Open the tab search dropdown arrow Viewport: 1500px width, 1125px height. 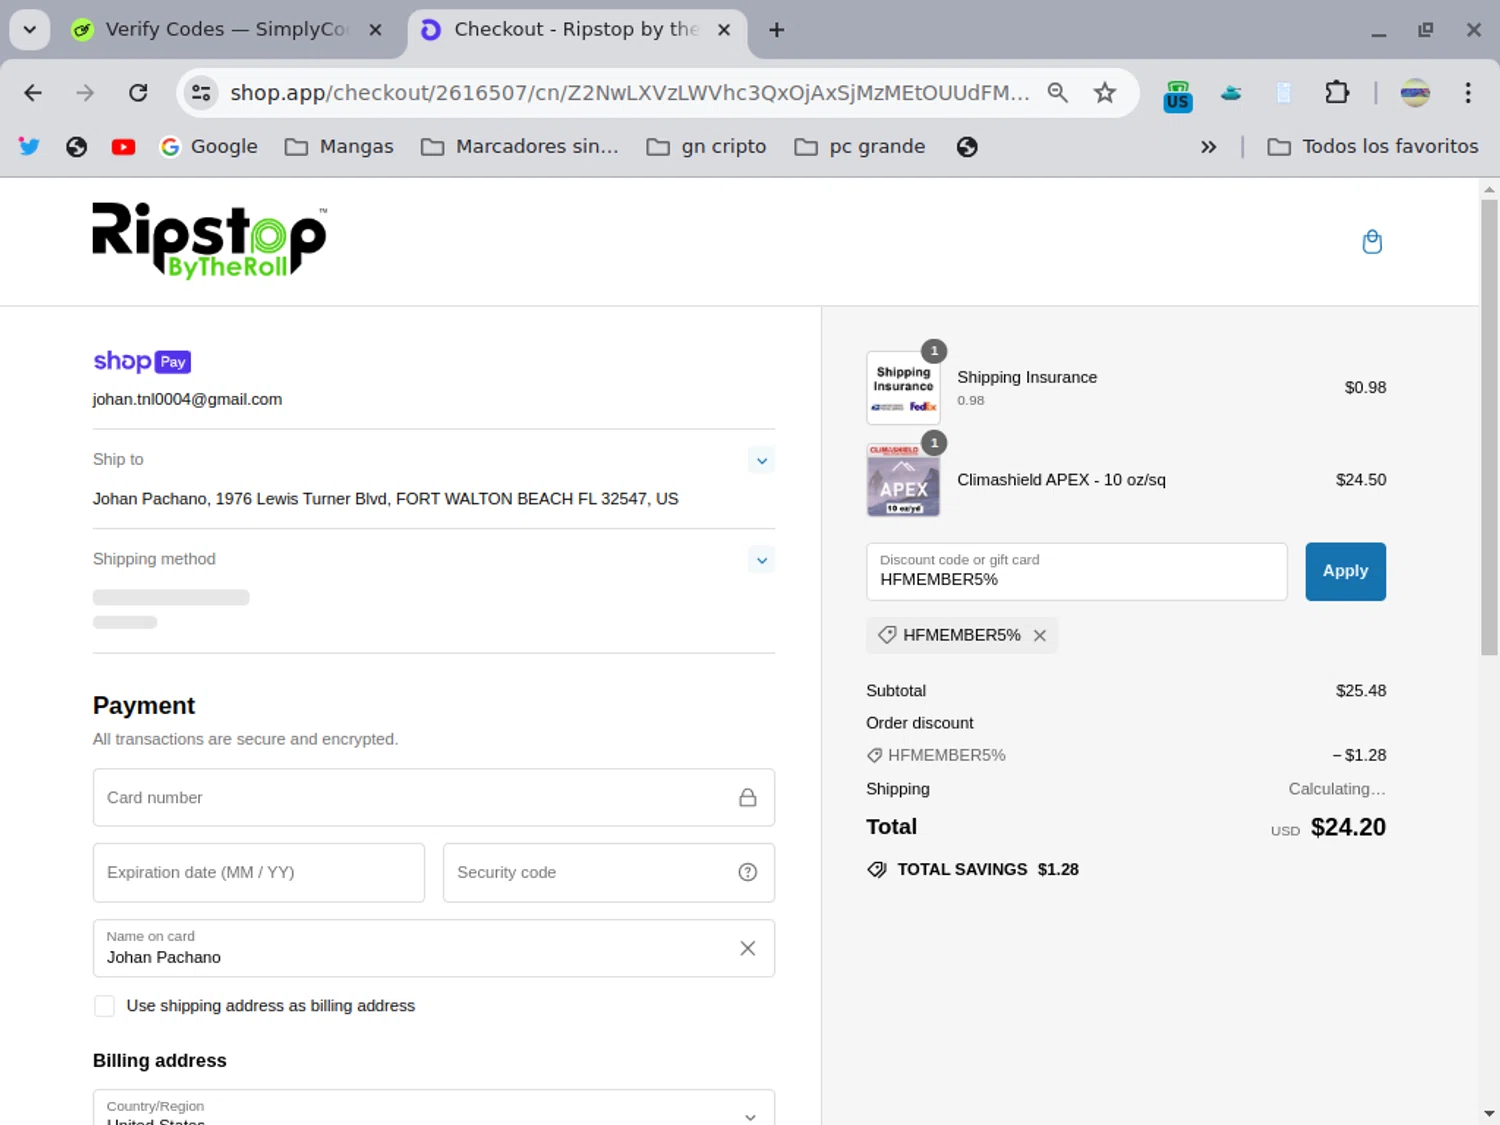point(30,30)
